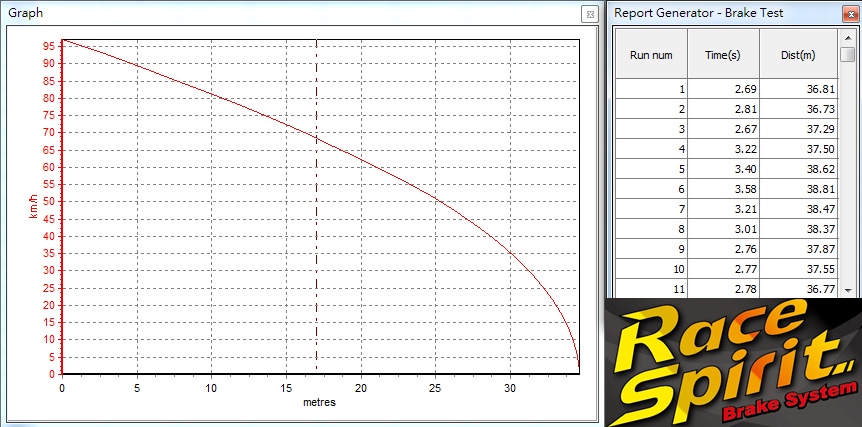Select time cell 3.22
862x427 pixels.
coord(723,149)
